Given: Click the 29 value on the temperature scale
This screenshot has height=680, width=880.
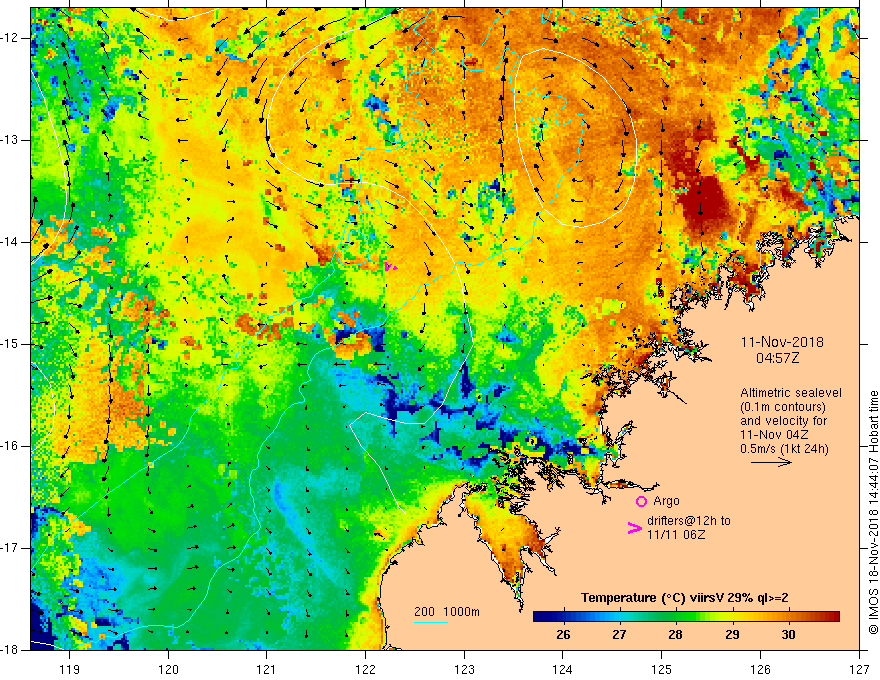Looking at the screenshot, I should [732, 635].
